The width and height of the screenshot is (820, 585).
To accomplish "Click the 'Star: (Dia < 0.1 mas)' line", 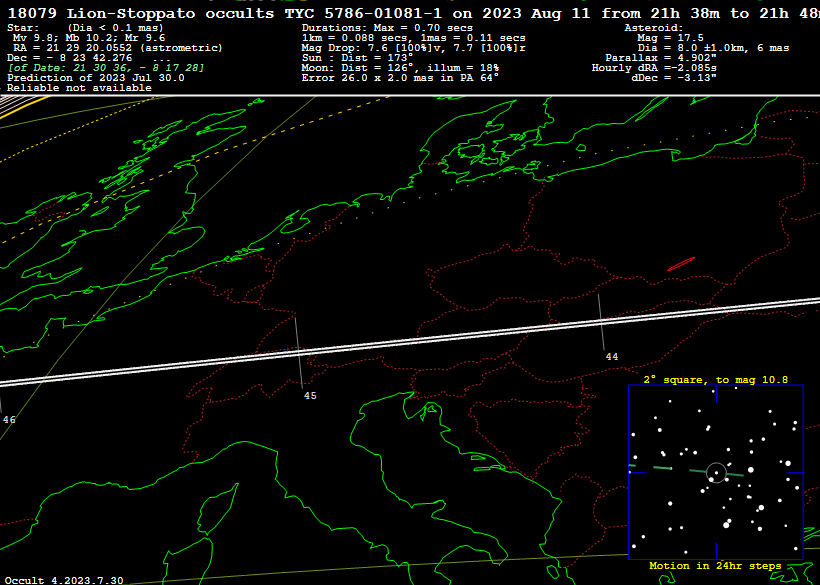I will [85, 28].
